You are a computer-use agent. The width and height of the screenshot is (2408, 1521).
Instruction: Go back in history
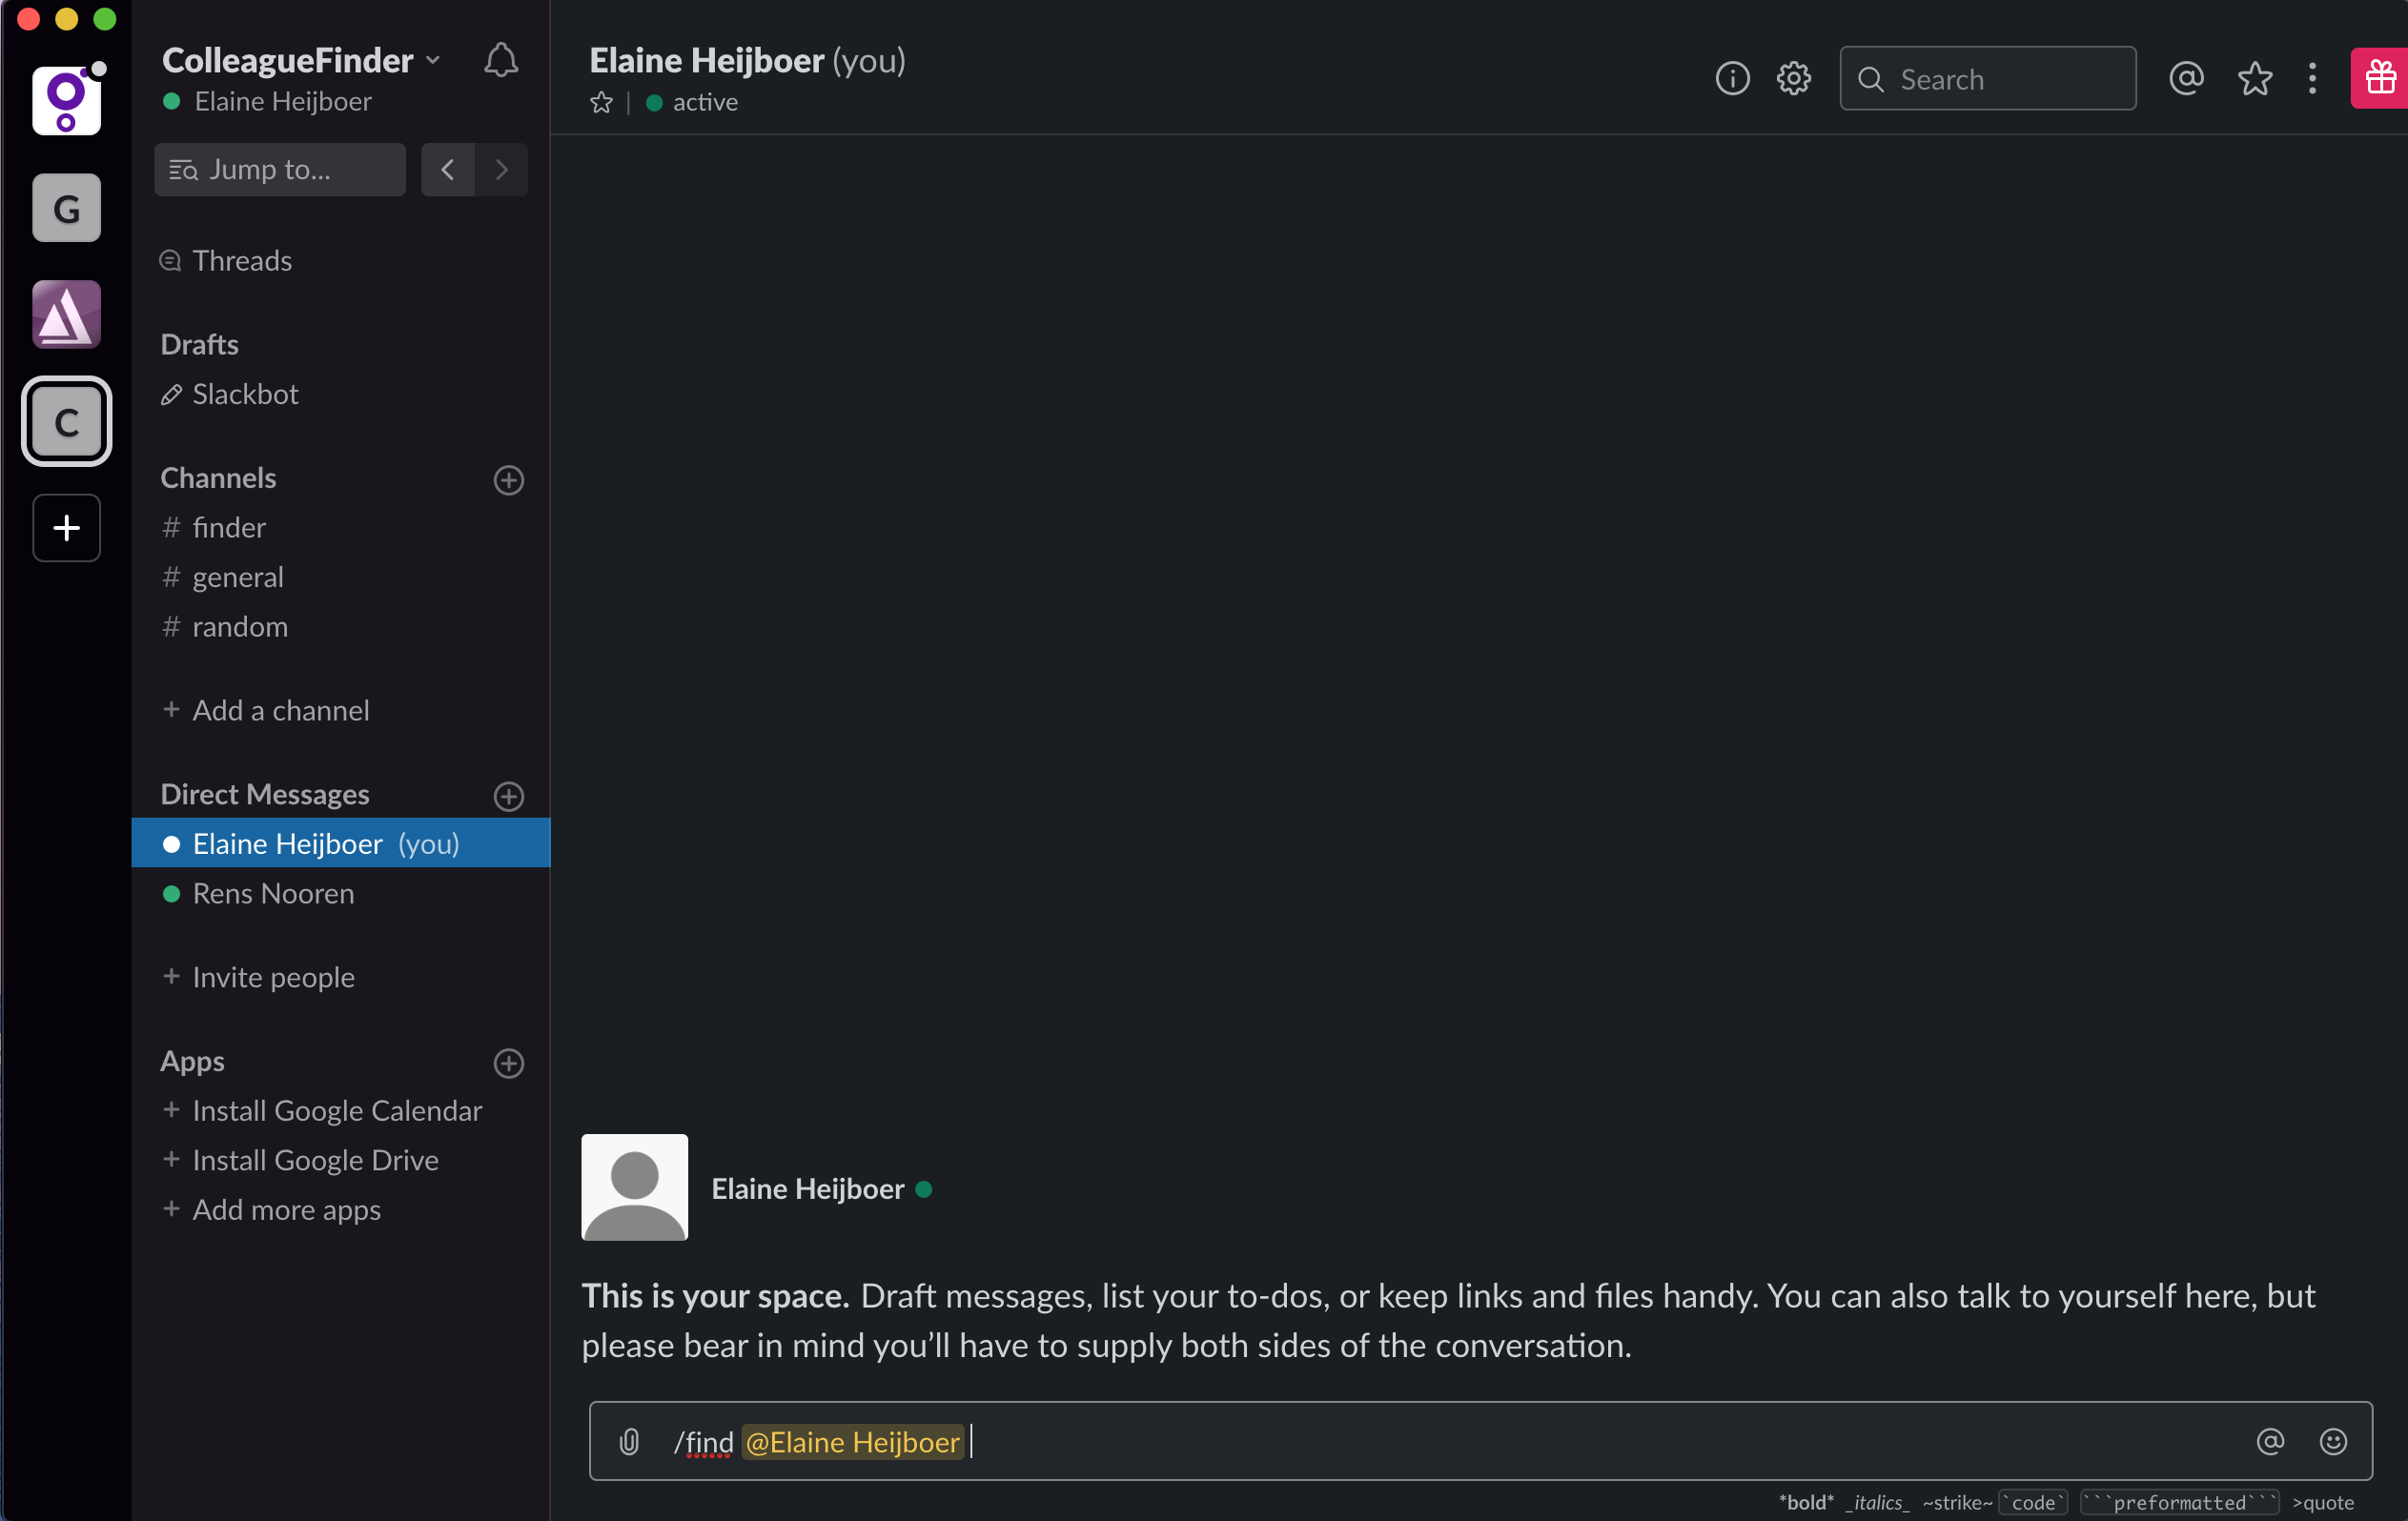tap(448, 169)
